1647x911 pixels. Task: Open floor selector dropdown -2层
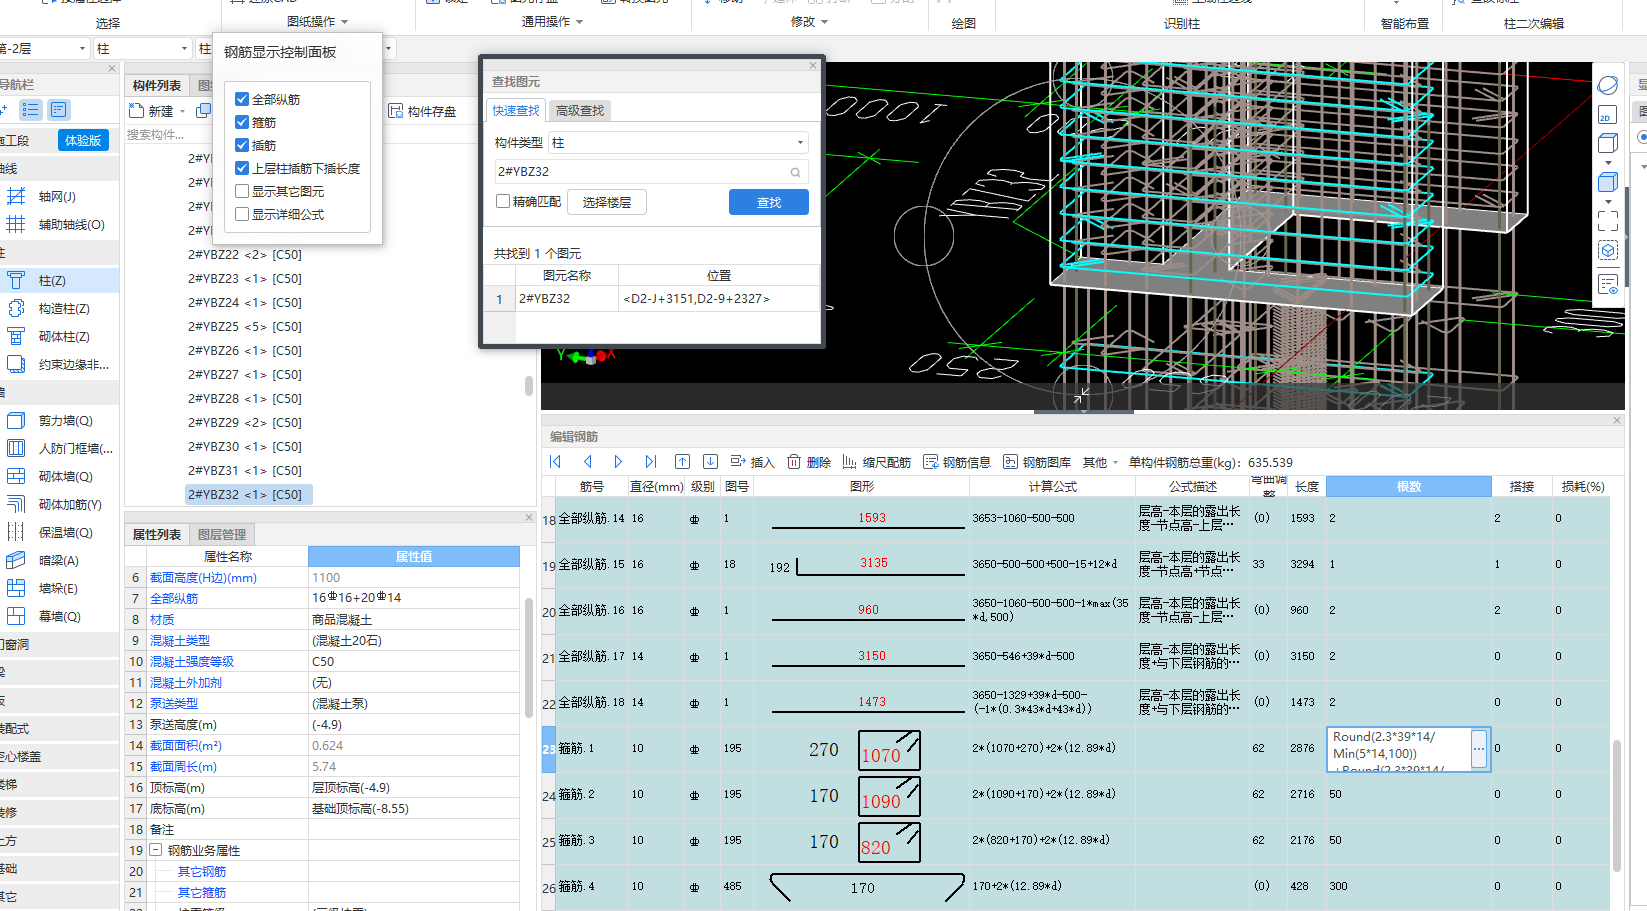pyautogui.click(x=82, y=48)
